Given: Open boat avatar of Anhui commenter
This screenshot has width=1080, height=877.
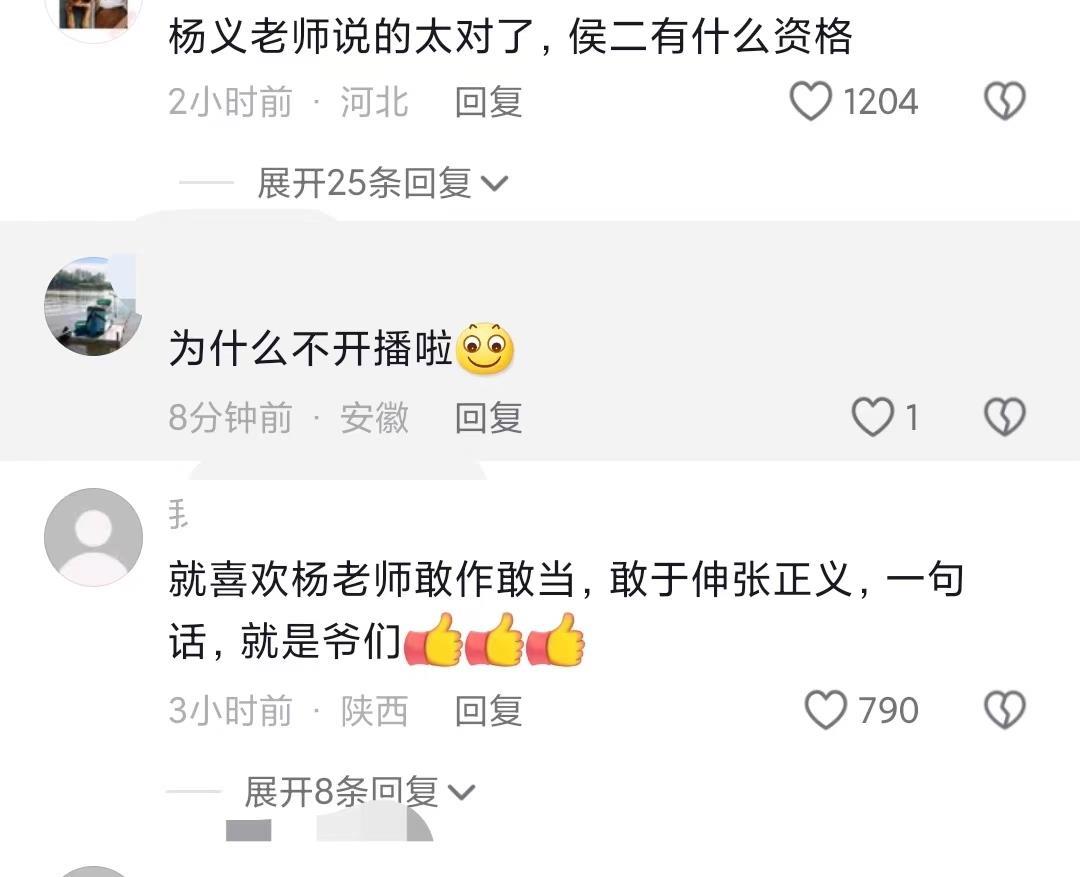Looking at the screenshot, I should [x=93, y=306].
